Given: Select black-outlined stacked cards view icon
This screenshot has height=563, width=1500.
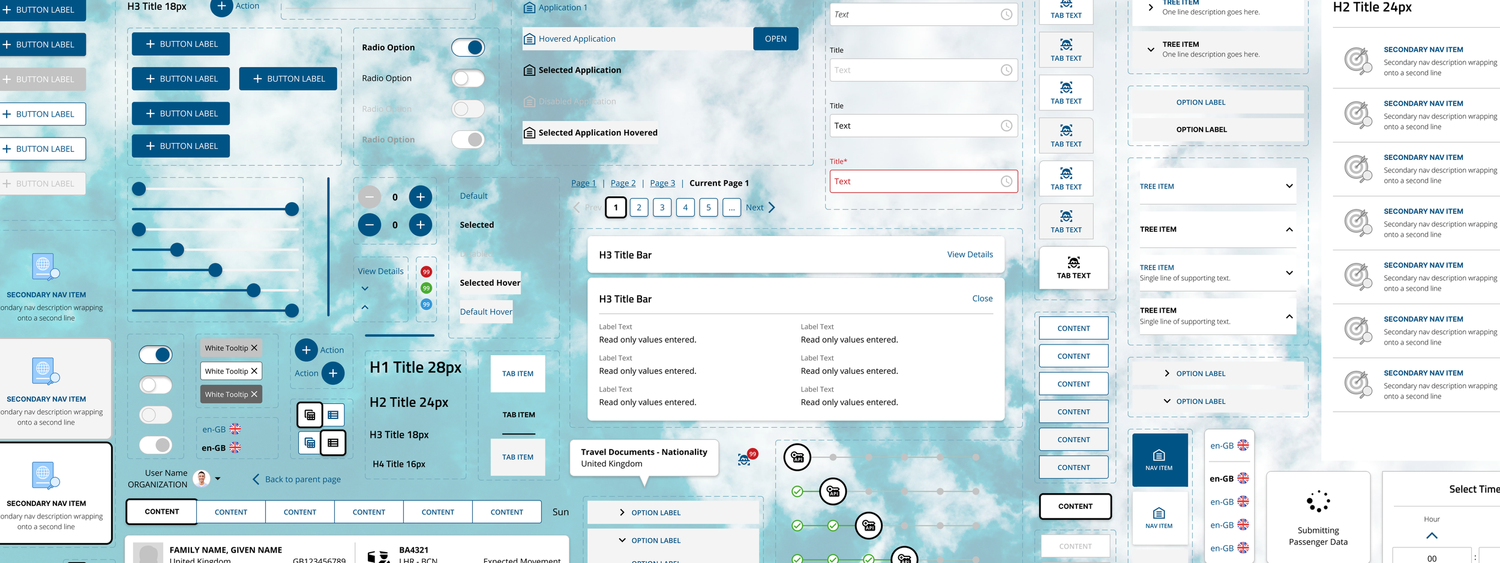Looking at the screenshot, I should [310, 414].
